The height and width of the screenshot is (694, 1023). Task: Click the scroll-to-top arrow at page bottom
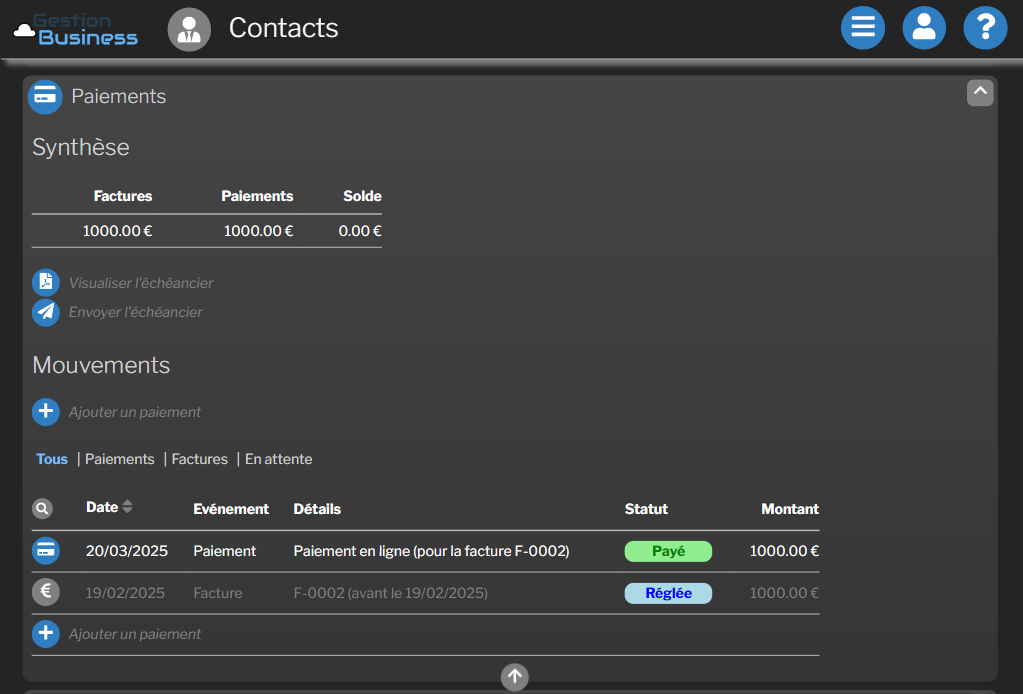(x=514, y=677)
